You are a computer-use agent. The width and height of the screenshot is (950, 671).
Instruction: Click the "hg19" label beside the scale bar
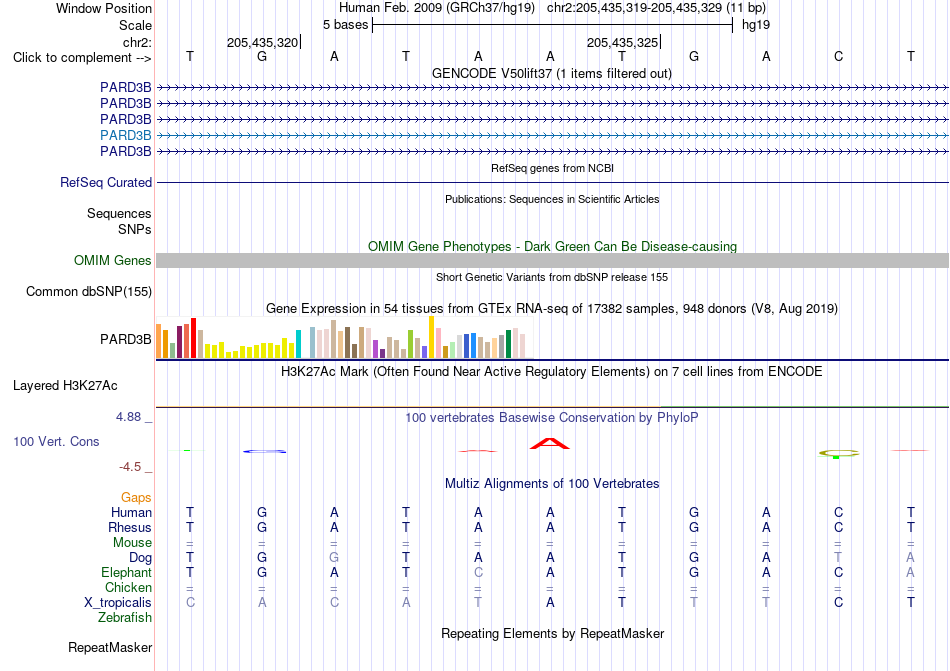click(x=756, y=25)
